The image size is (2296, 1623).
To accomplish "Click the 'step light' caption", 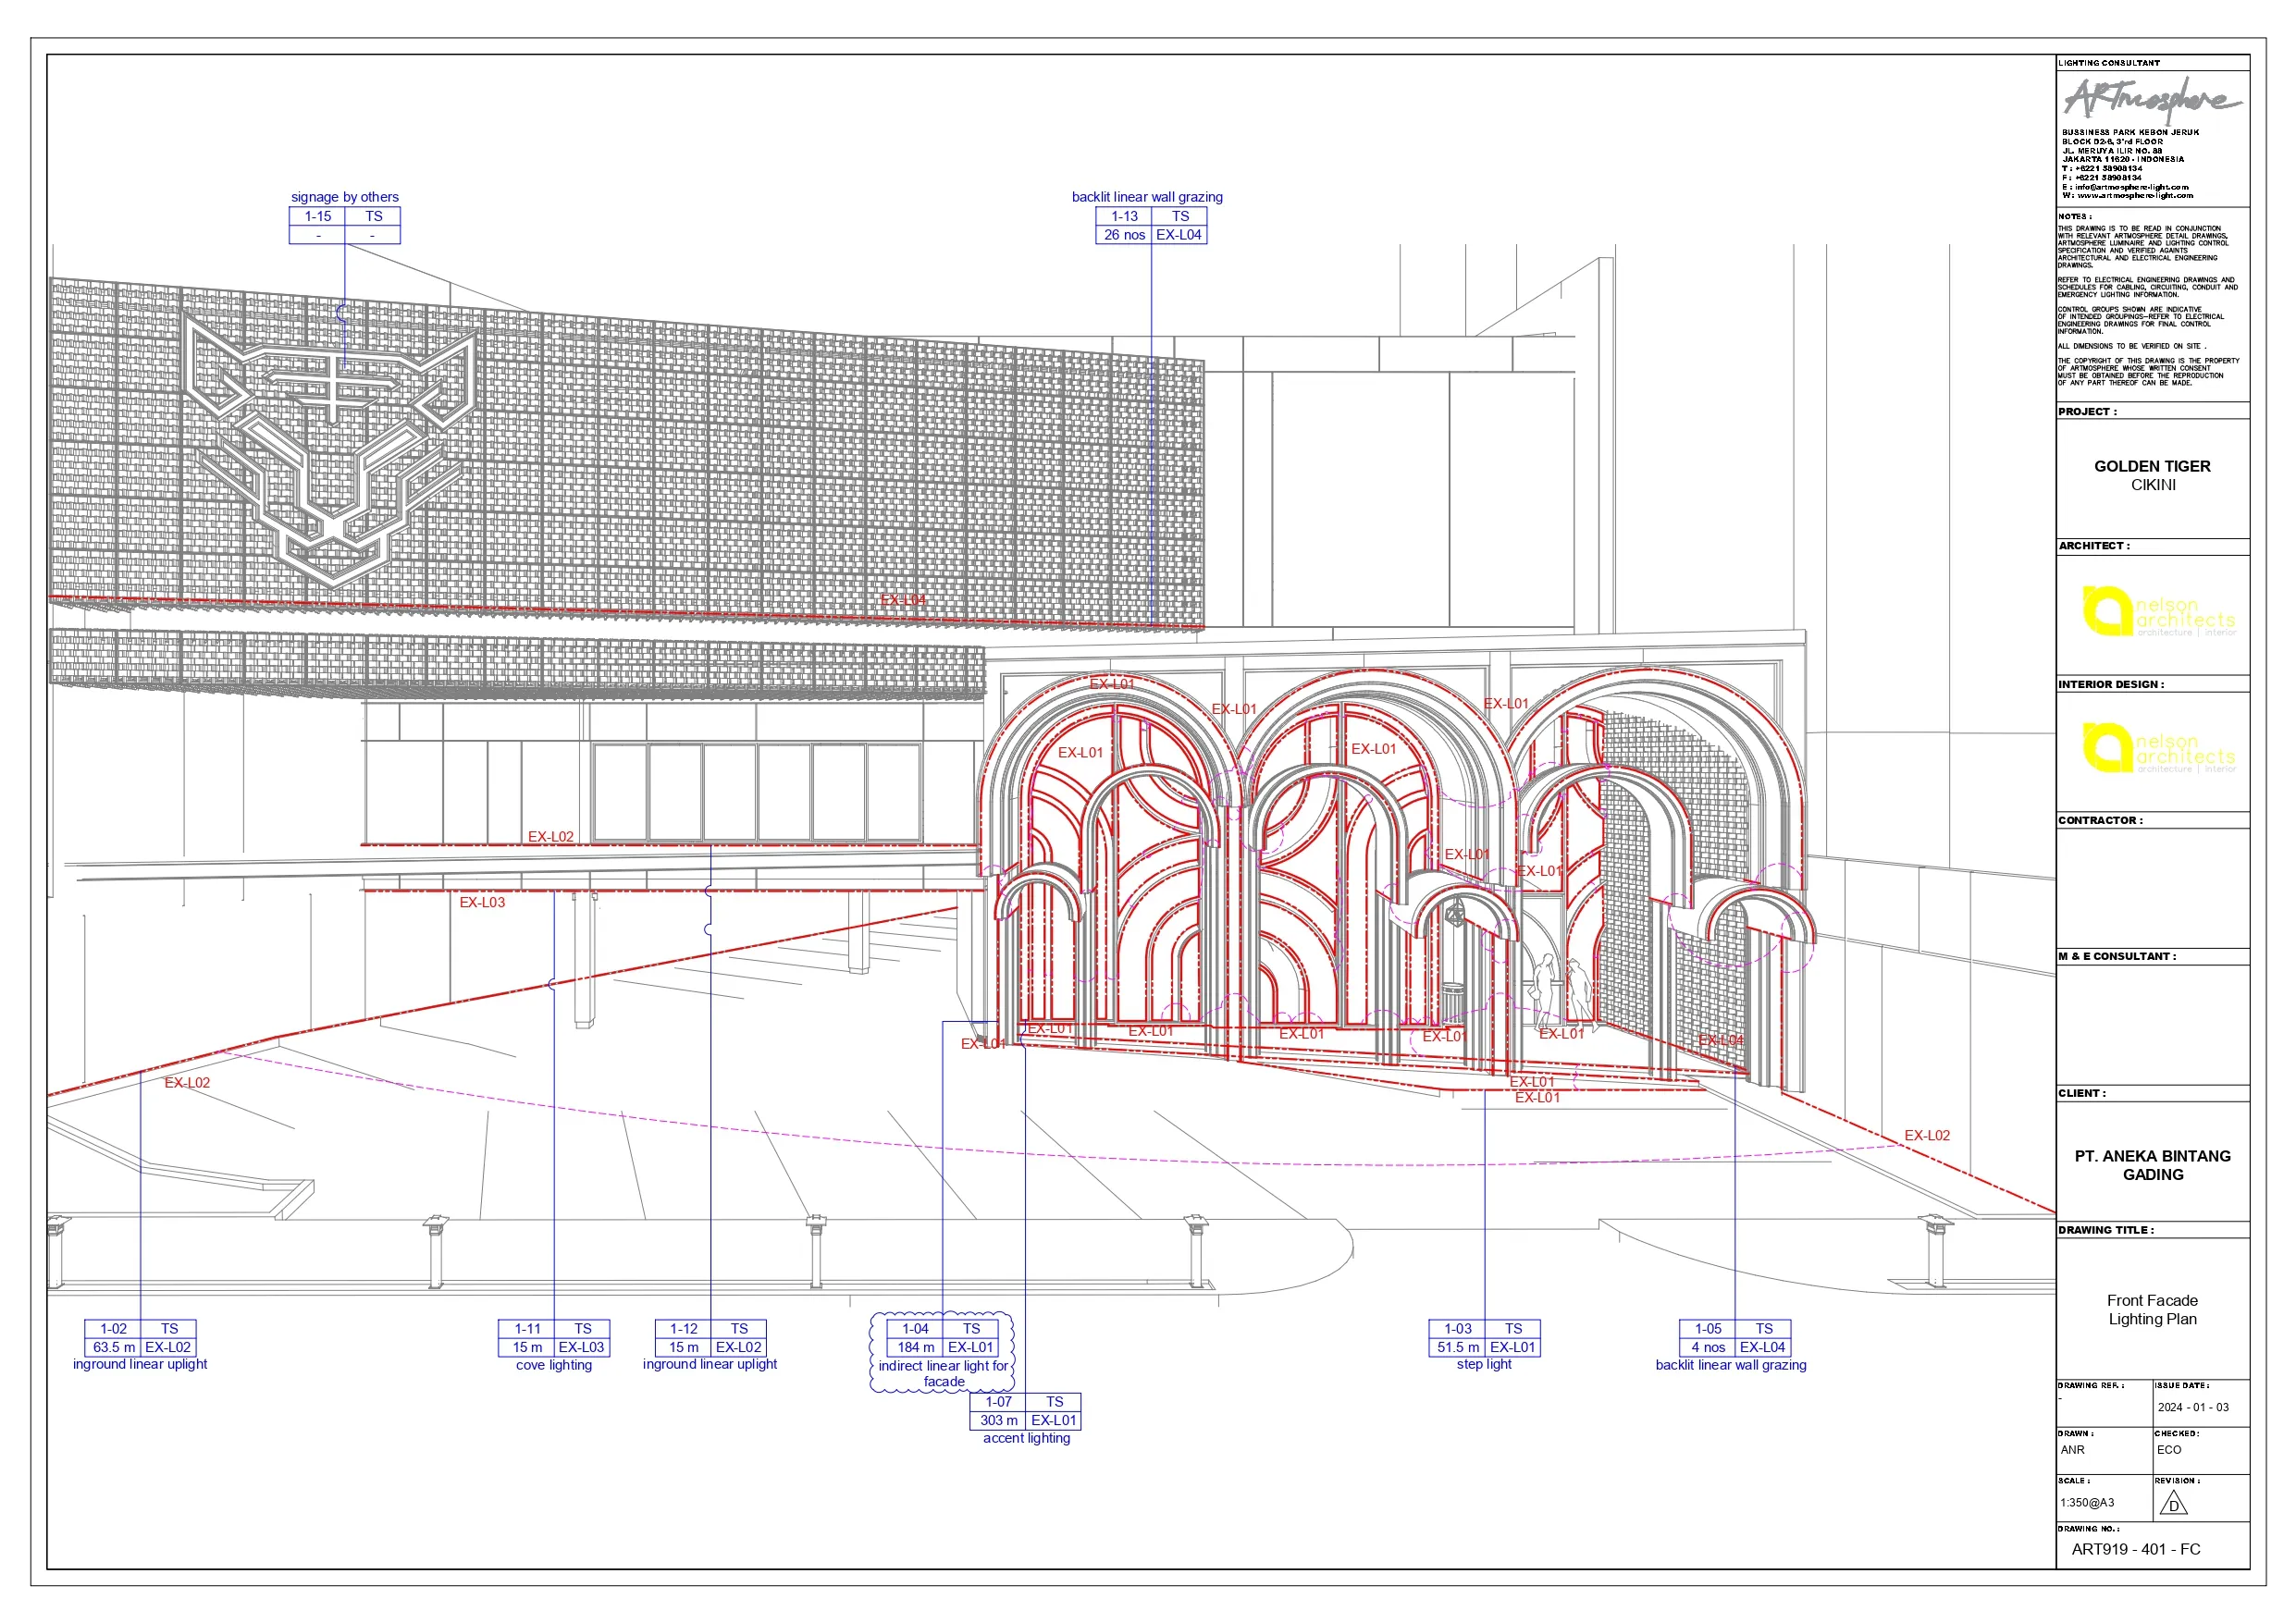I will 1484,1364.
